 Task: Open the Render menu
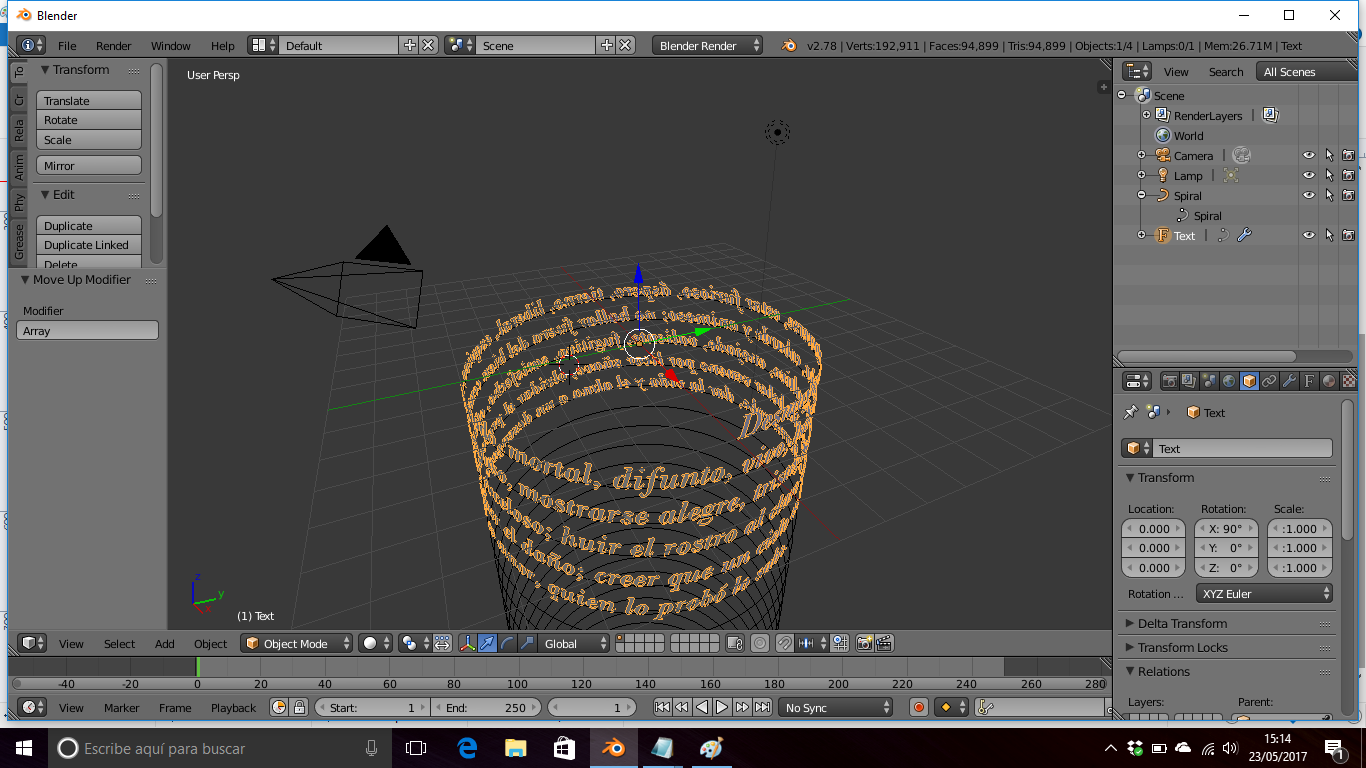coord(114,45)
